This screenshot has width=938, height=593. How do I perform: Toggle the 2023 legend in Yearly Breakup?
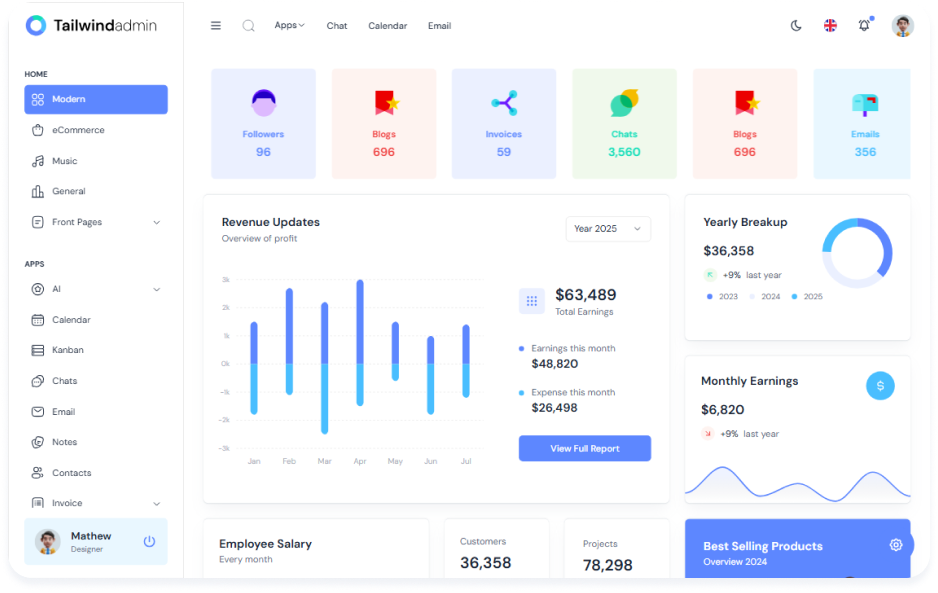click(x=722, y=297)
